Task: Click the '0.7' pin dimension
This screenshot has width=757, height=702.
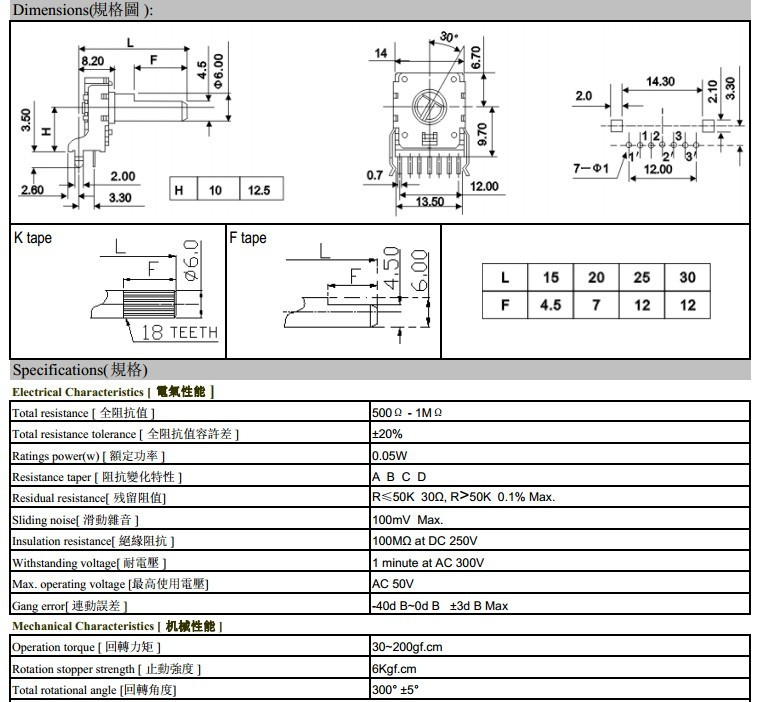Action: coord(375,175)
